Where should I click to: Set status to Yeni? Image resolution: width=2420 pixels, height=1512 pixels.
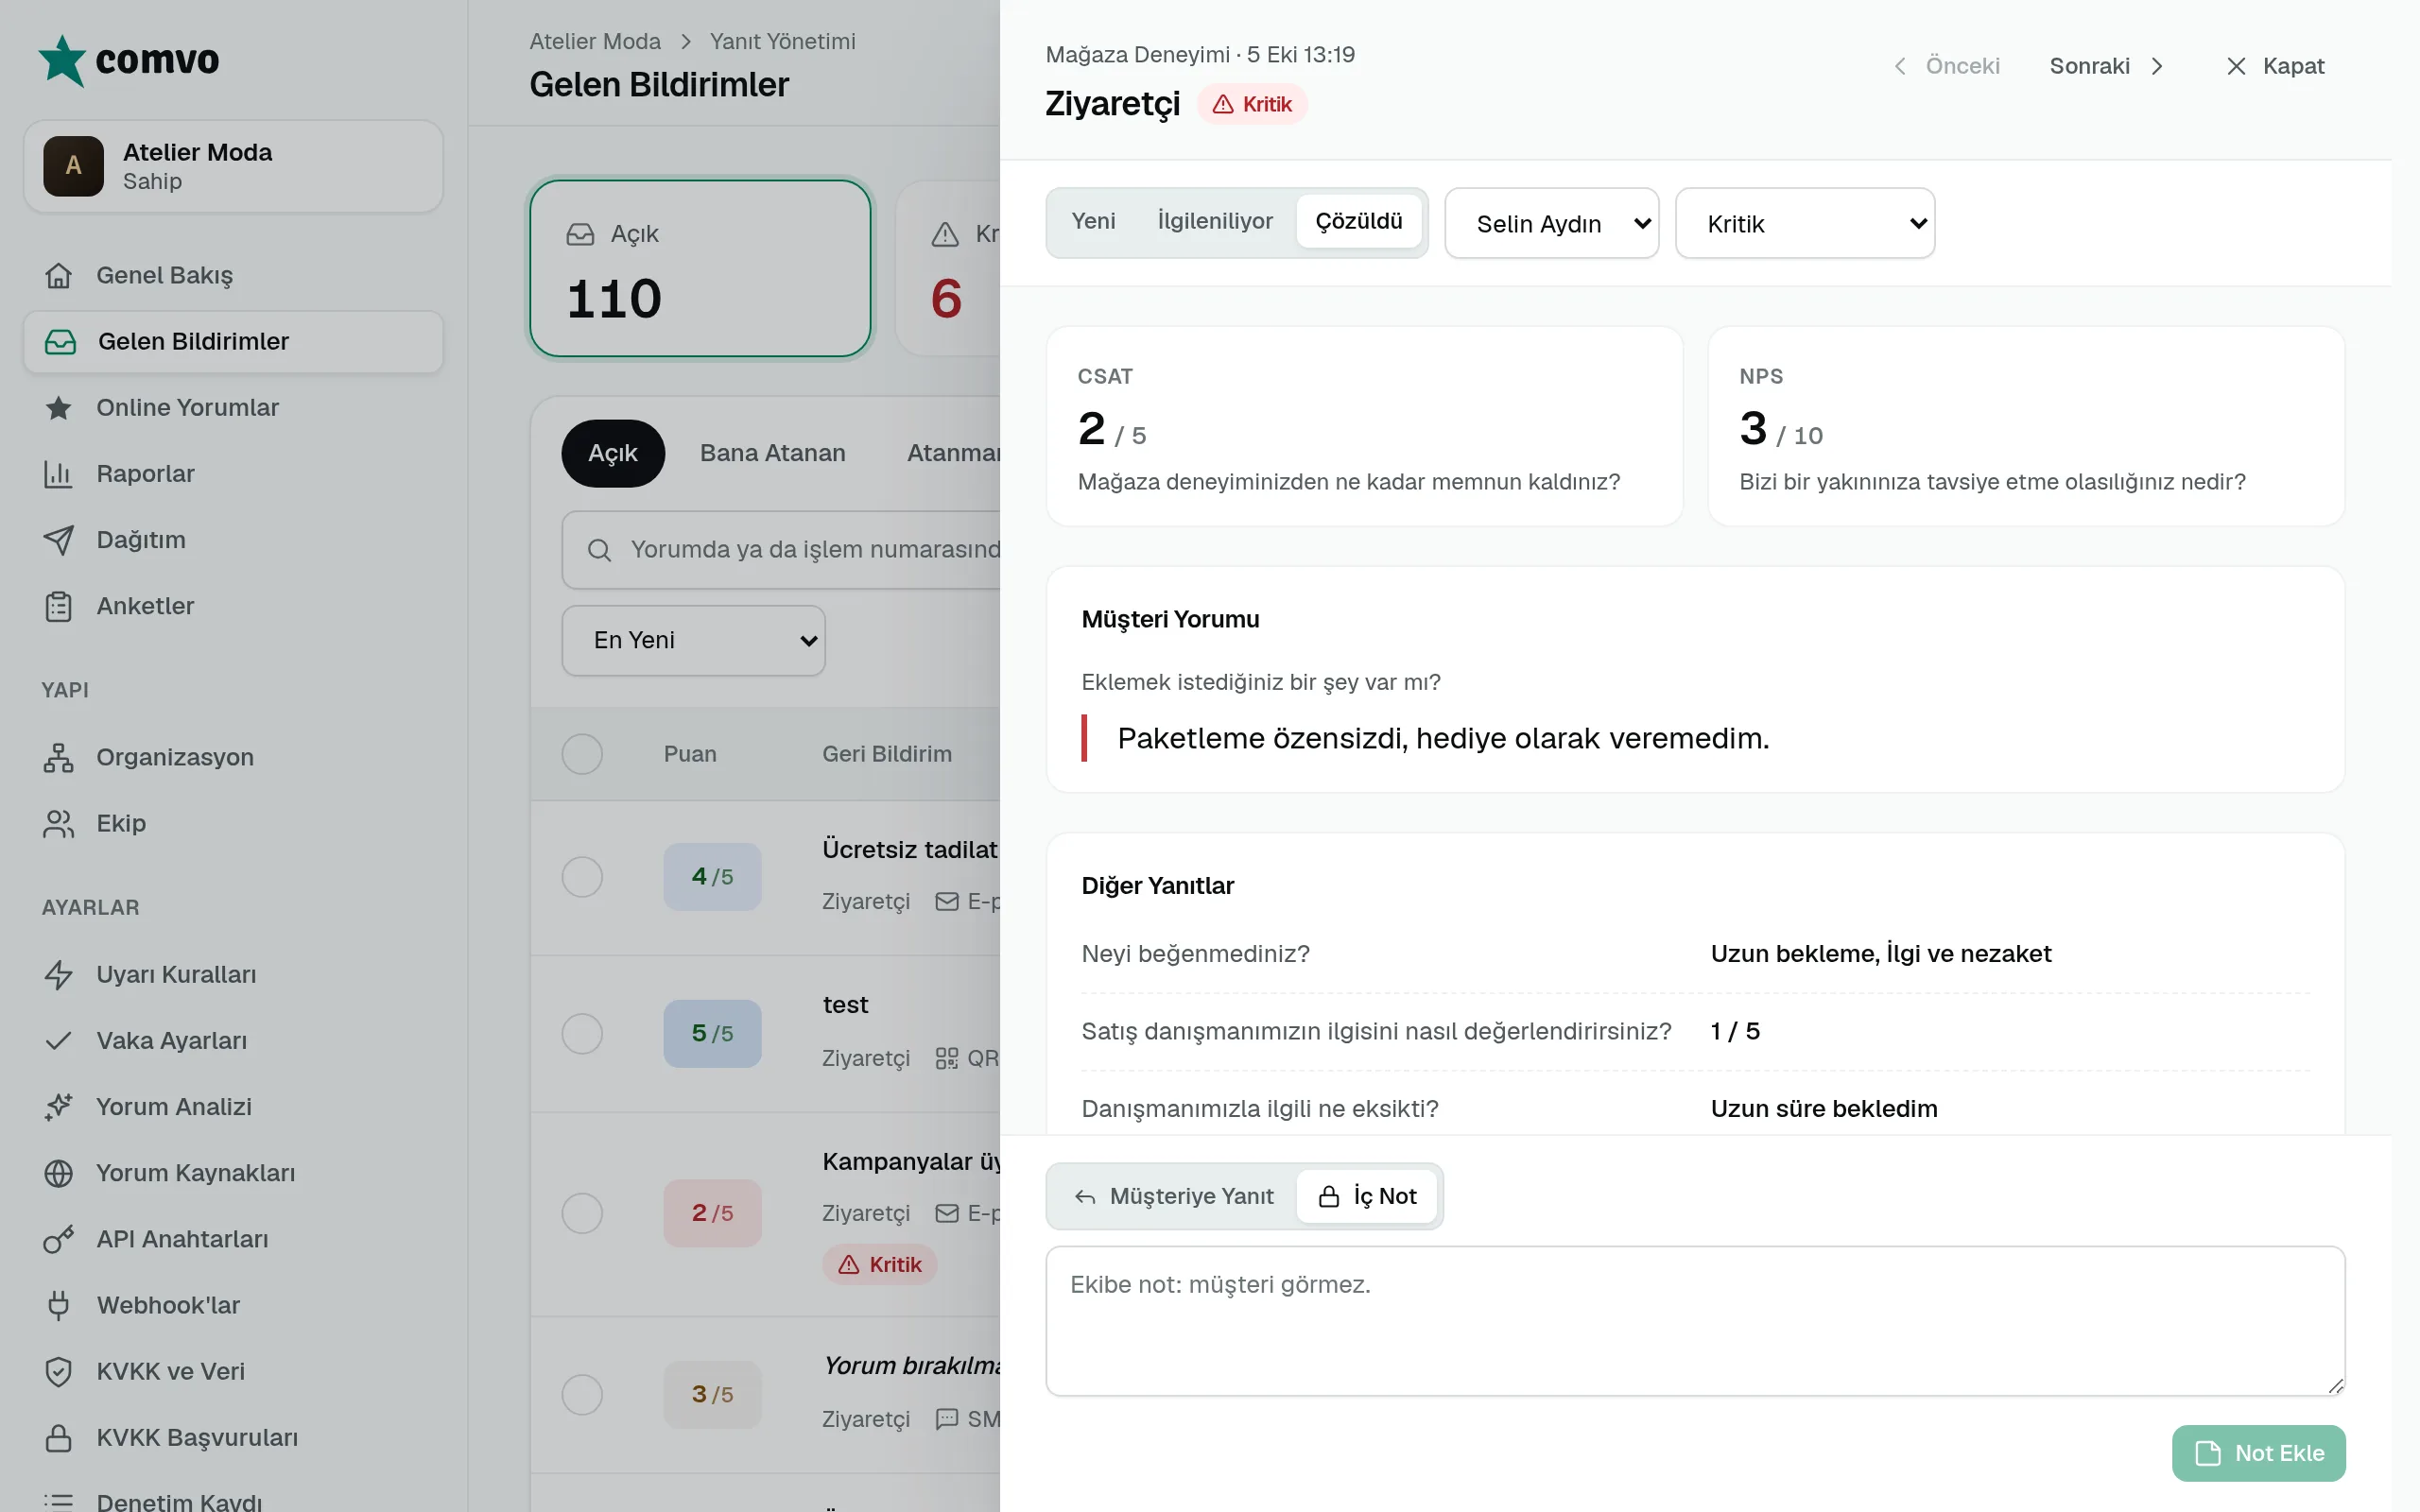click(1093, 221)
